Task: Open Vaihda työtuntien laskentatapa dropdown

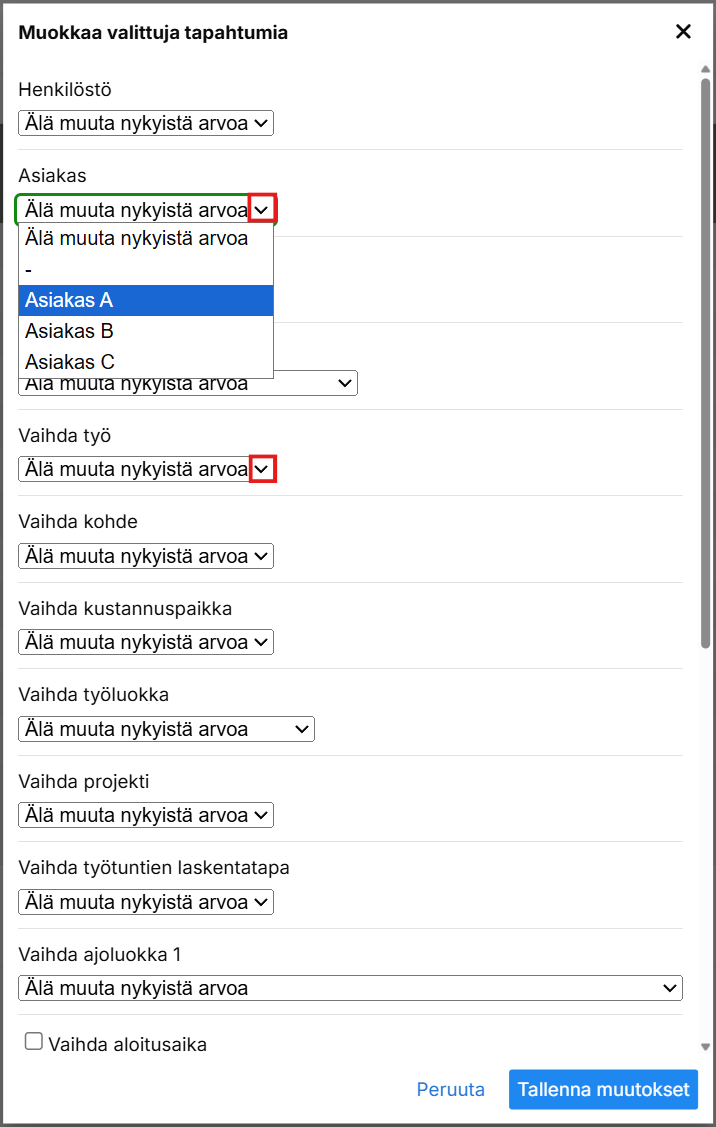Action: [x=145, y=902]
